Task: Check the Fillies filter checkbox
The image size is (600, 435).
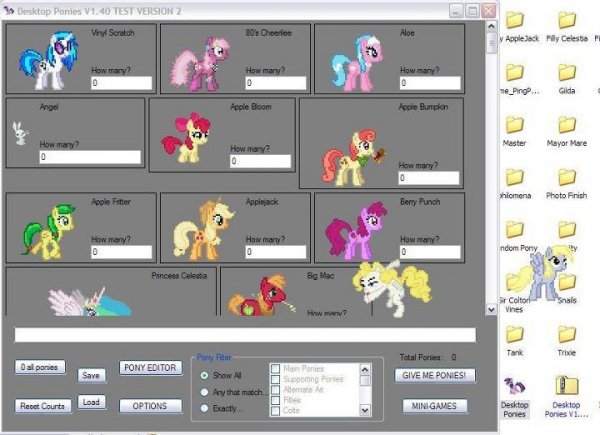Action: pyautogui.click(x=275, y=400)
